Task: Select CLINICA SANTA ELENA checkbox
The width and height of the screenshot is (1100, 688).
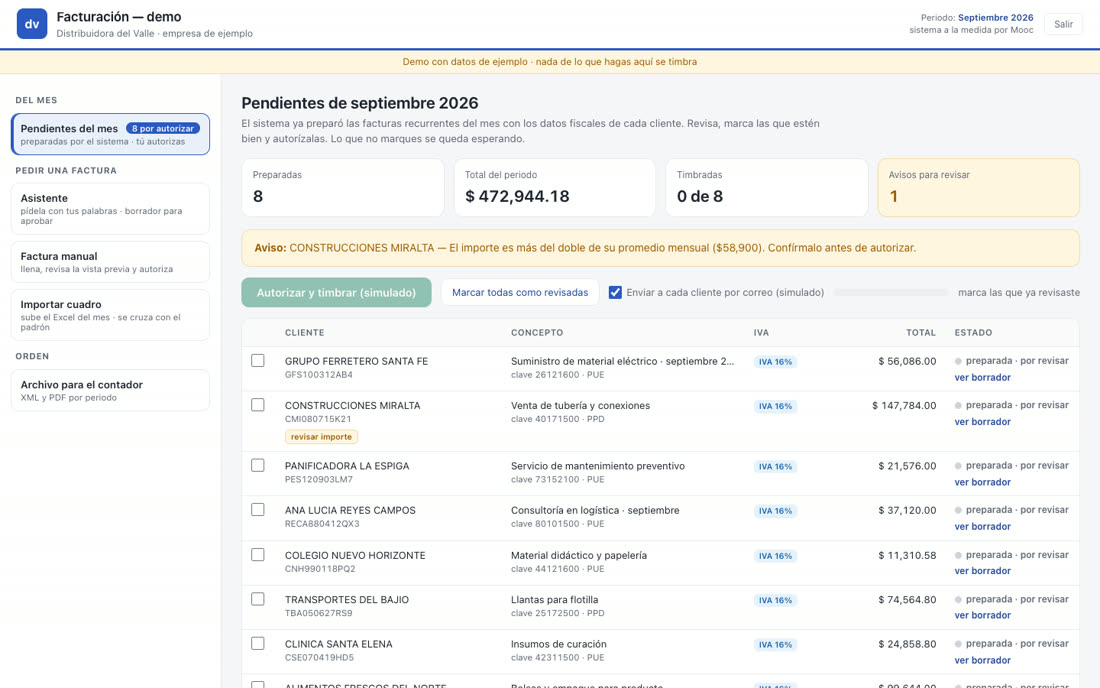Action: [x=257, y=643]
